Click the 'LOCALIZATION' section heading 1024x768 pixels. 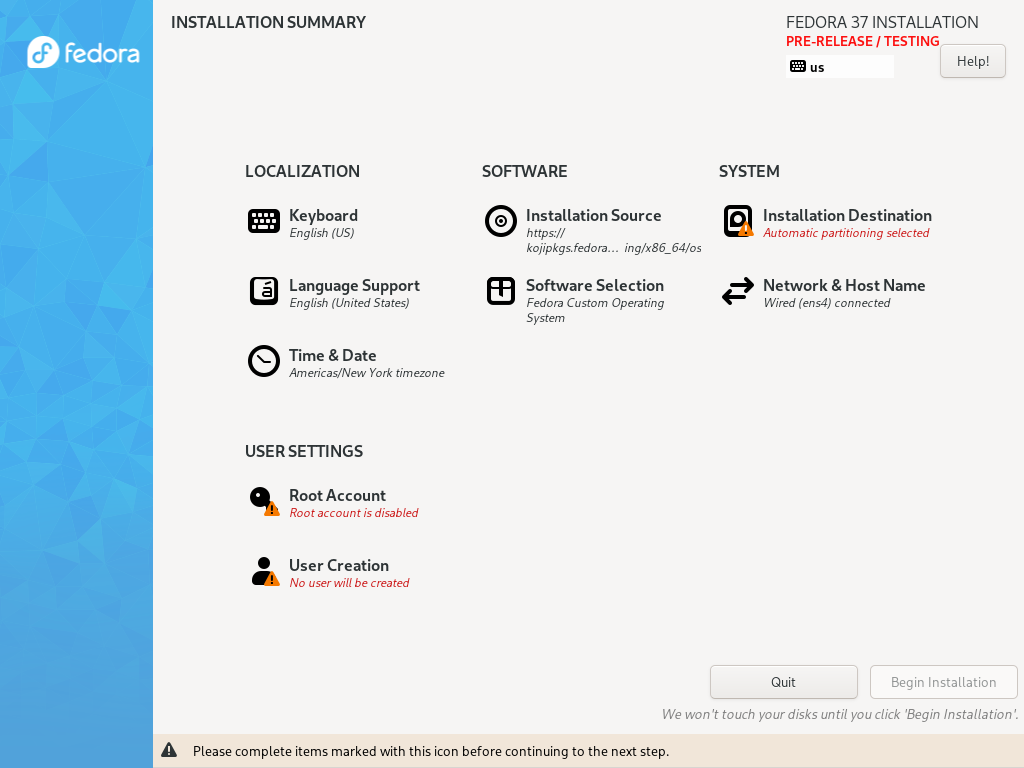(x=302, y=171)
